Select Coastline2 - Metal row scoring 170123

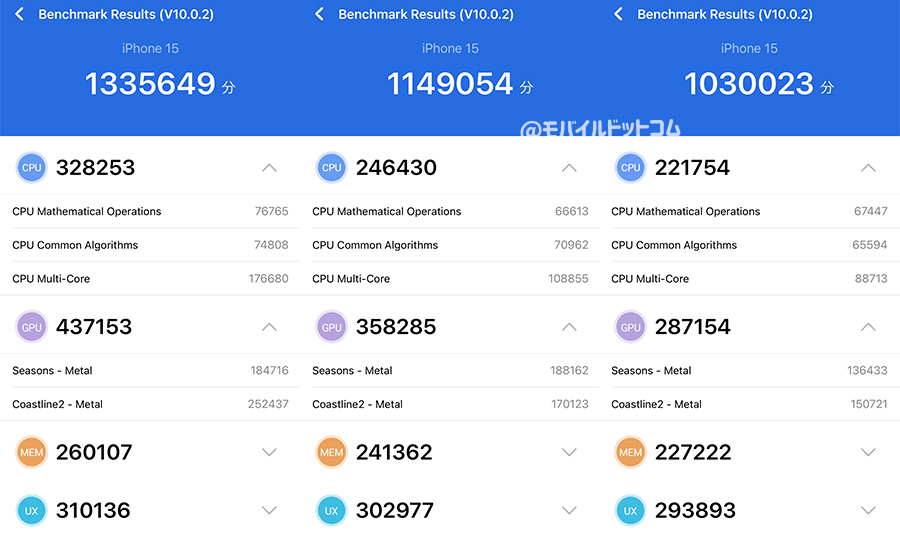coord(450,404)
